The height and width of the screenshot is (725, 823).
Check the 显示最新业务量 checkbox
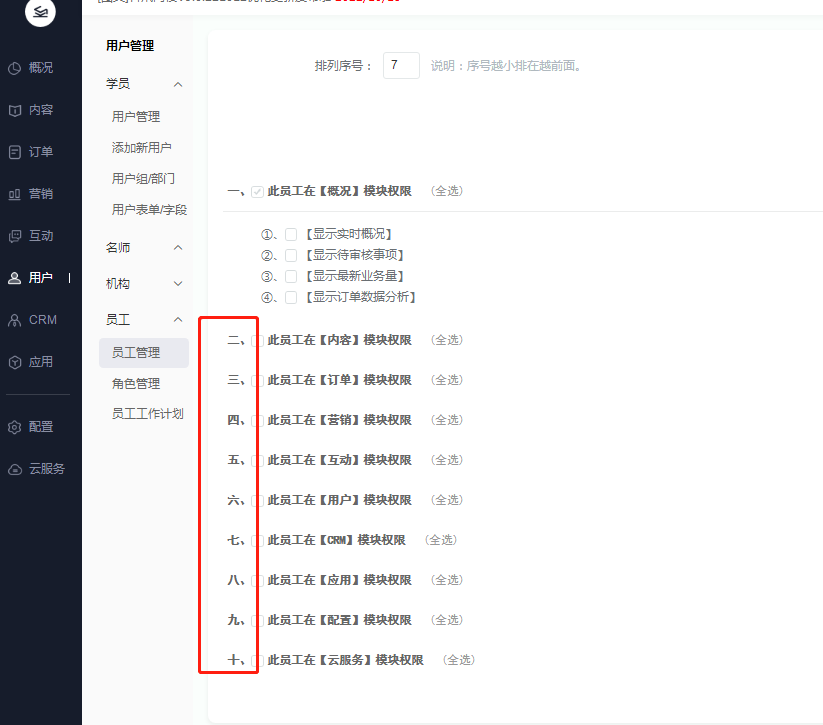click(x=291, y=277)
